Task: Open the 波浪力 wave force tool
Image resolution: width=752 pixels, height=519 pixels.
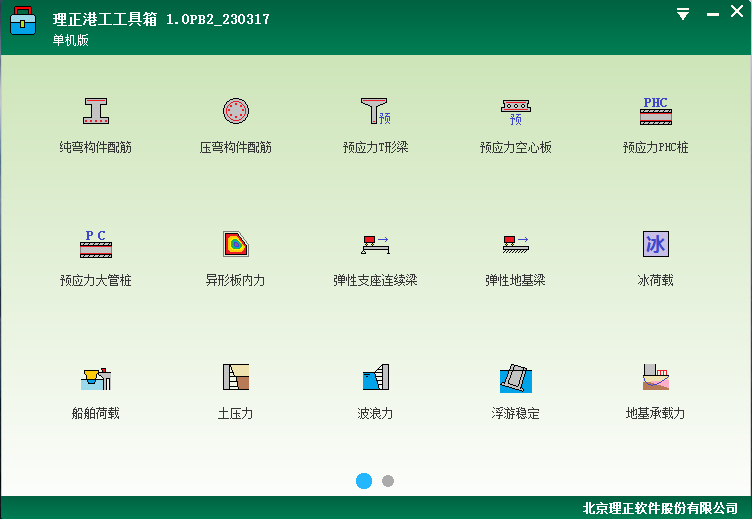Action: click(x=376, y=377)
